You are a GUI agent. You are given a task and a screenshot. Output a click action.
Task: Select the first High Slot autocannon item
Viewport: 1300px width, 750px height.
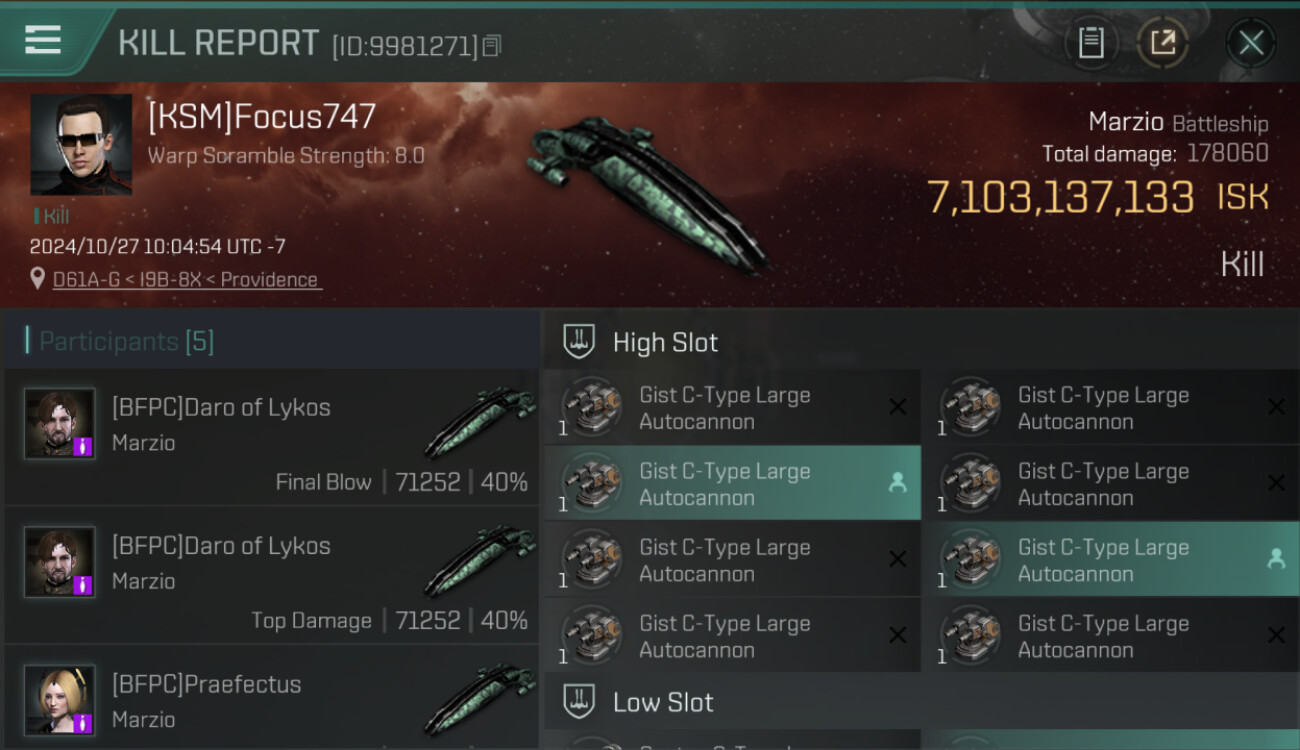pos(730,408)
